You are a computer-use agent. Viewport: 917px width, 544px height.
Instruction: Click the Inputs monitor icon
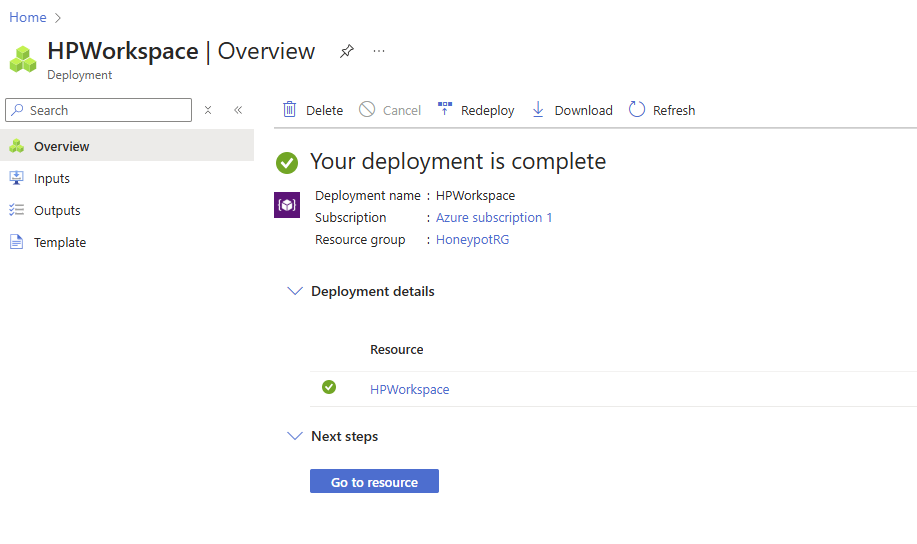click(16, 178)
